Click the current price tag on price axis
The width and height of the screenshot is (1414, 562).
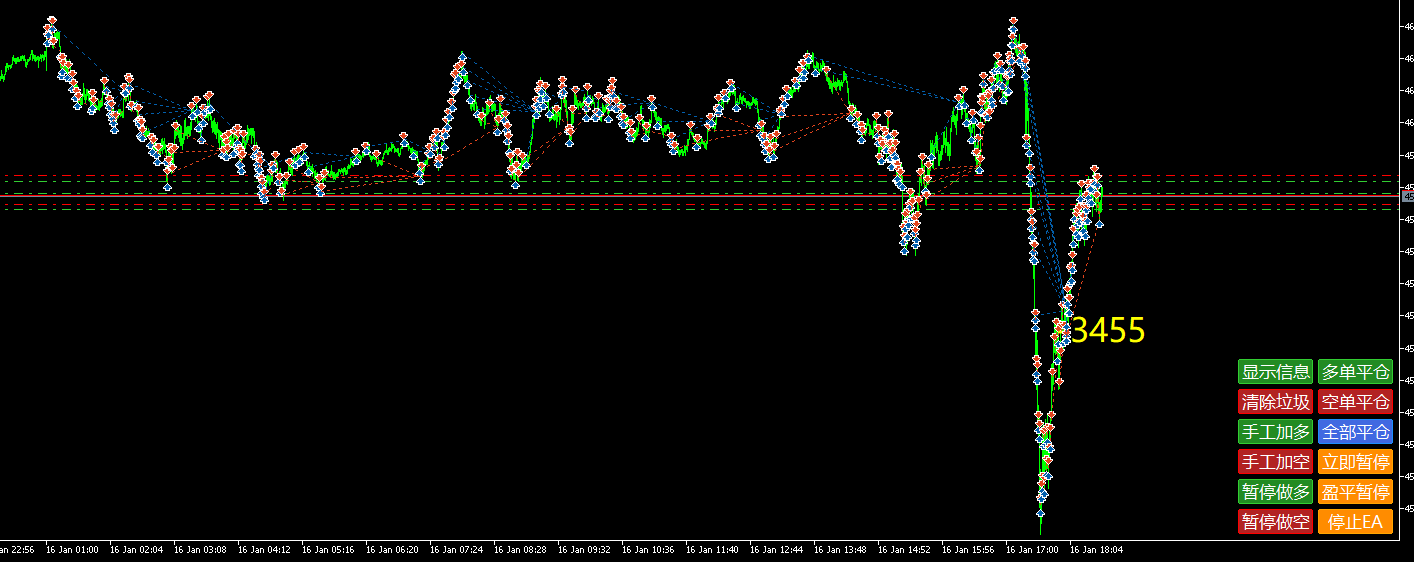1407,197
